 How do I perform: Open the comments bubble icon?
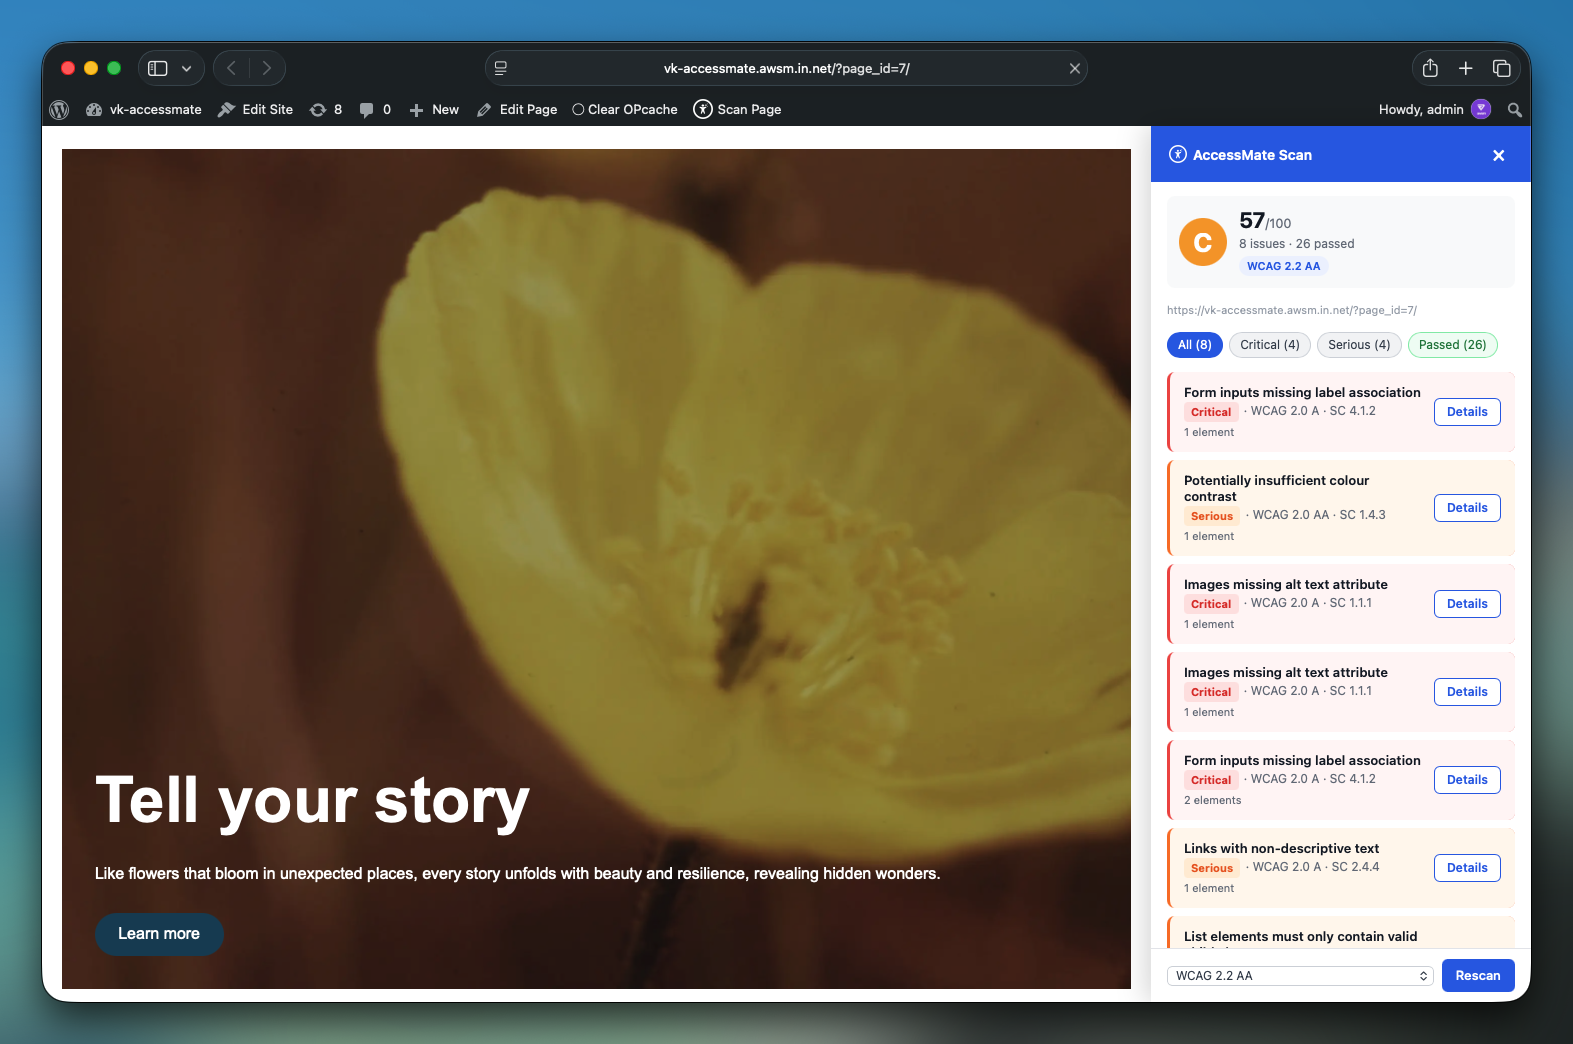point(367,110)
